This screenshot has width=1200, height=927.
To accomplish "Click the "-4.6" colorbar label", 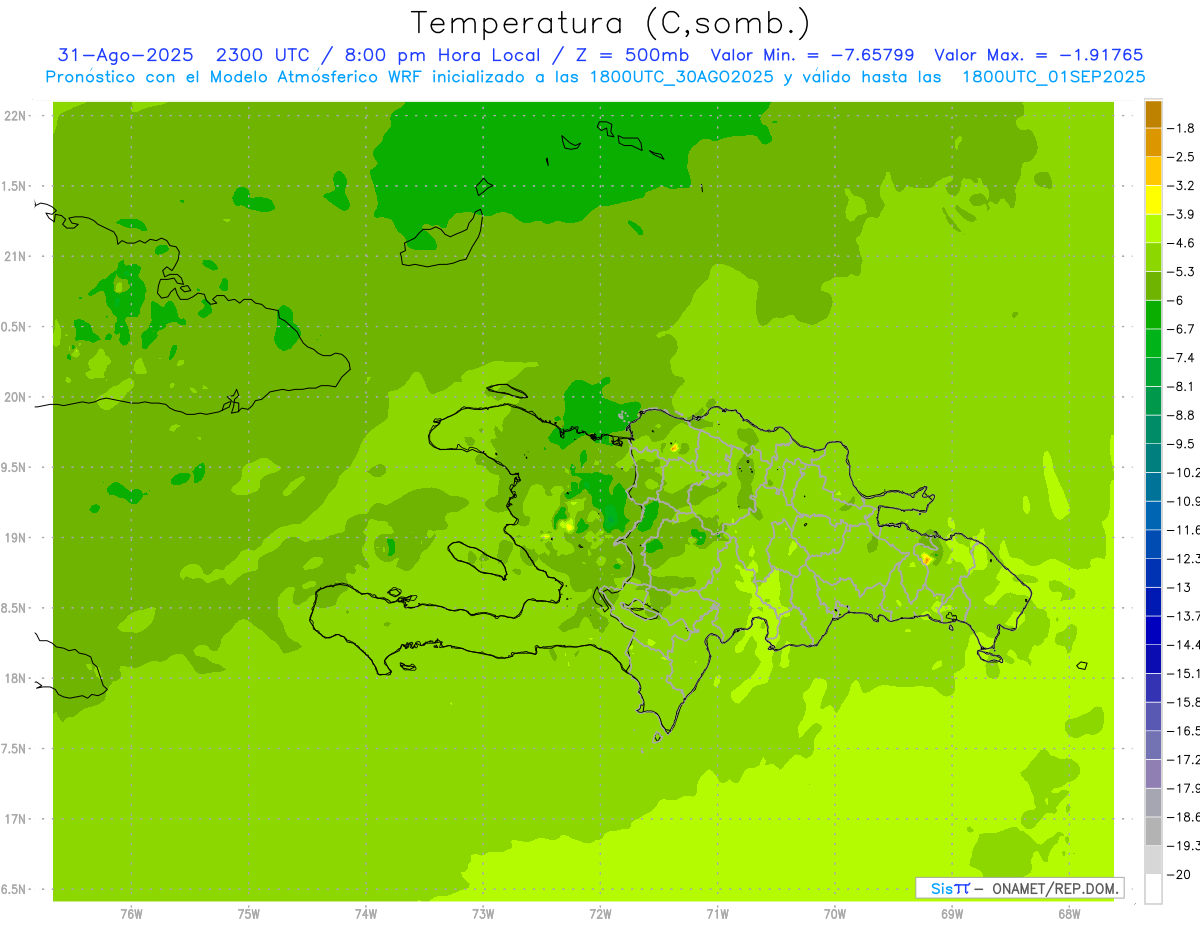I will (x=1183, y=243).
